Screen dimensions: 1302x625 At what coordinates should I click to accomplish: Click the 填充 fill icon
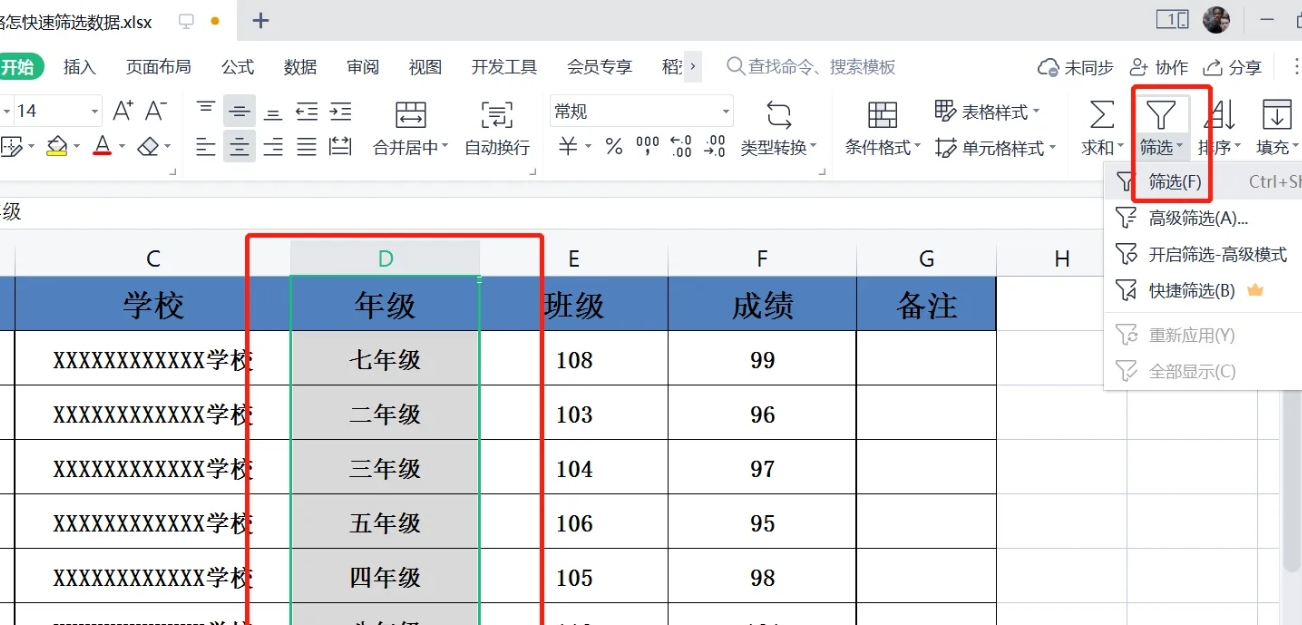click(x=1276, y=114)
